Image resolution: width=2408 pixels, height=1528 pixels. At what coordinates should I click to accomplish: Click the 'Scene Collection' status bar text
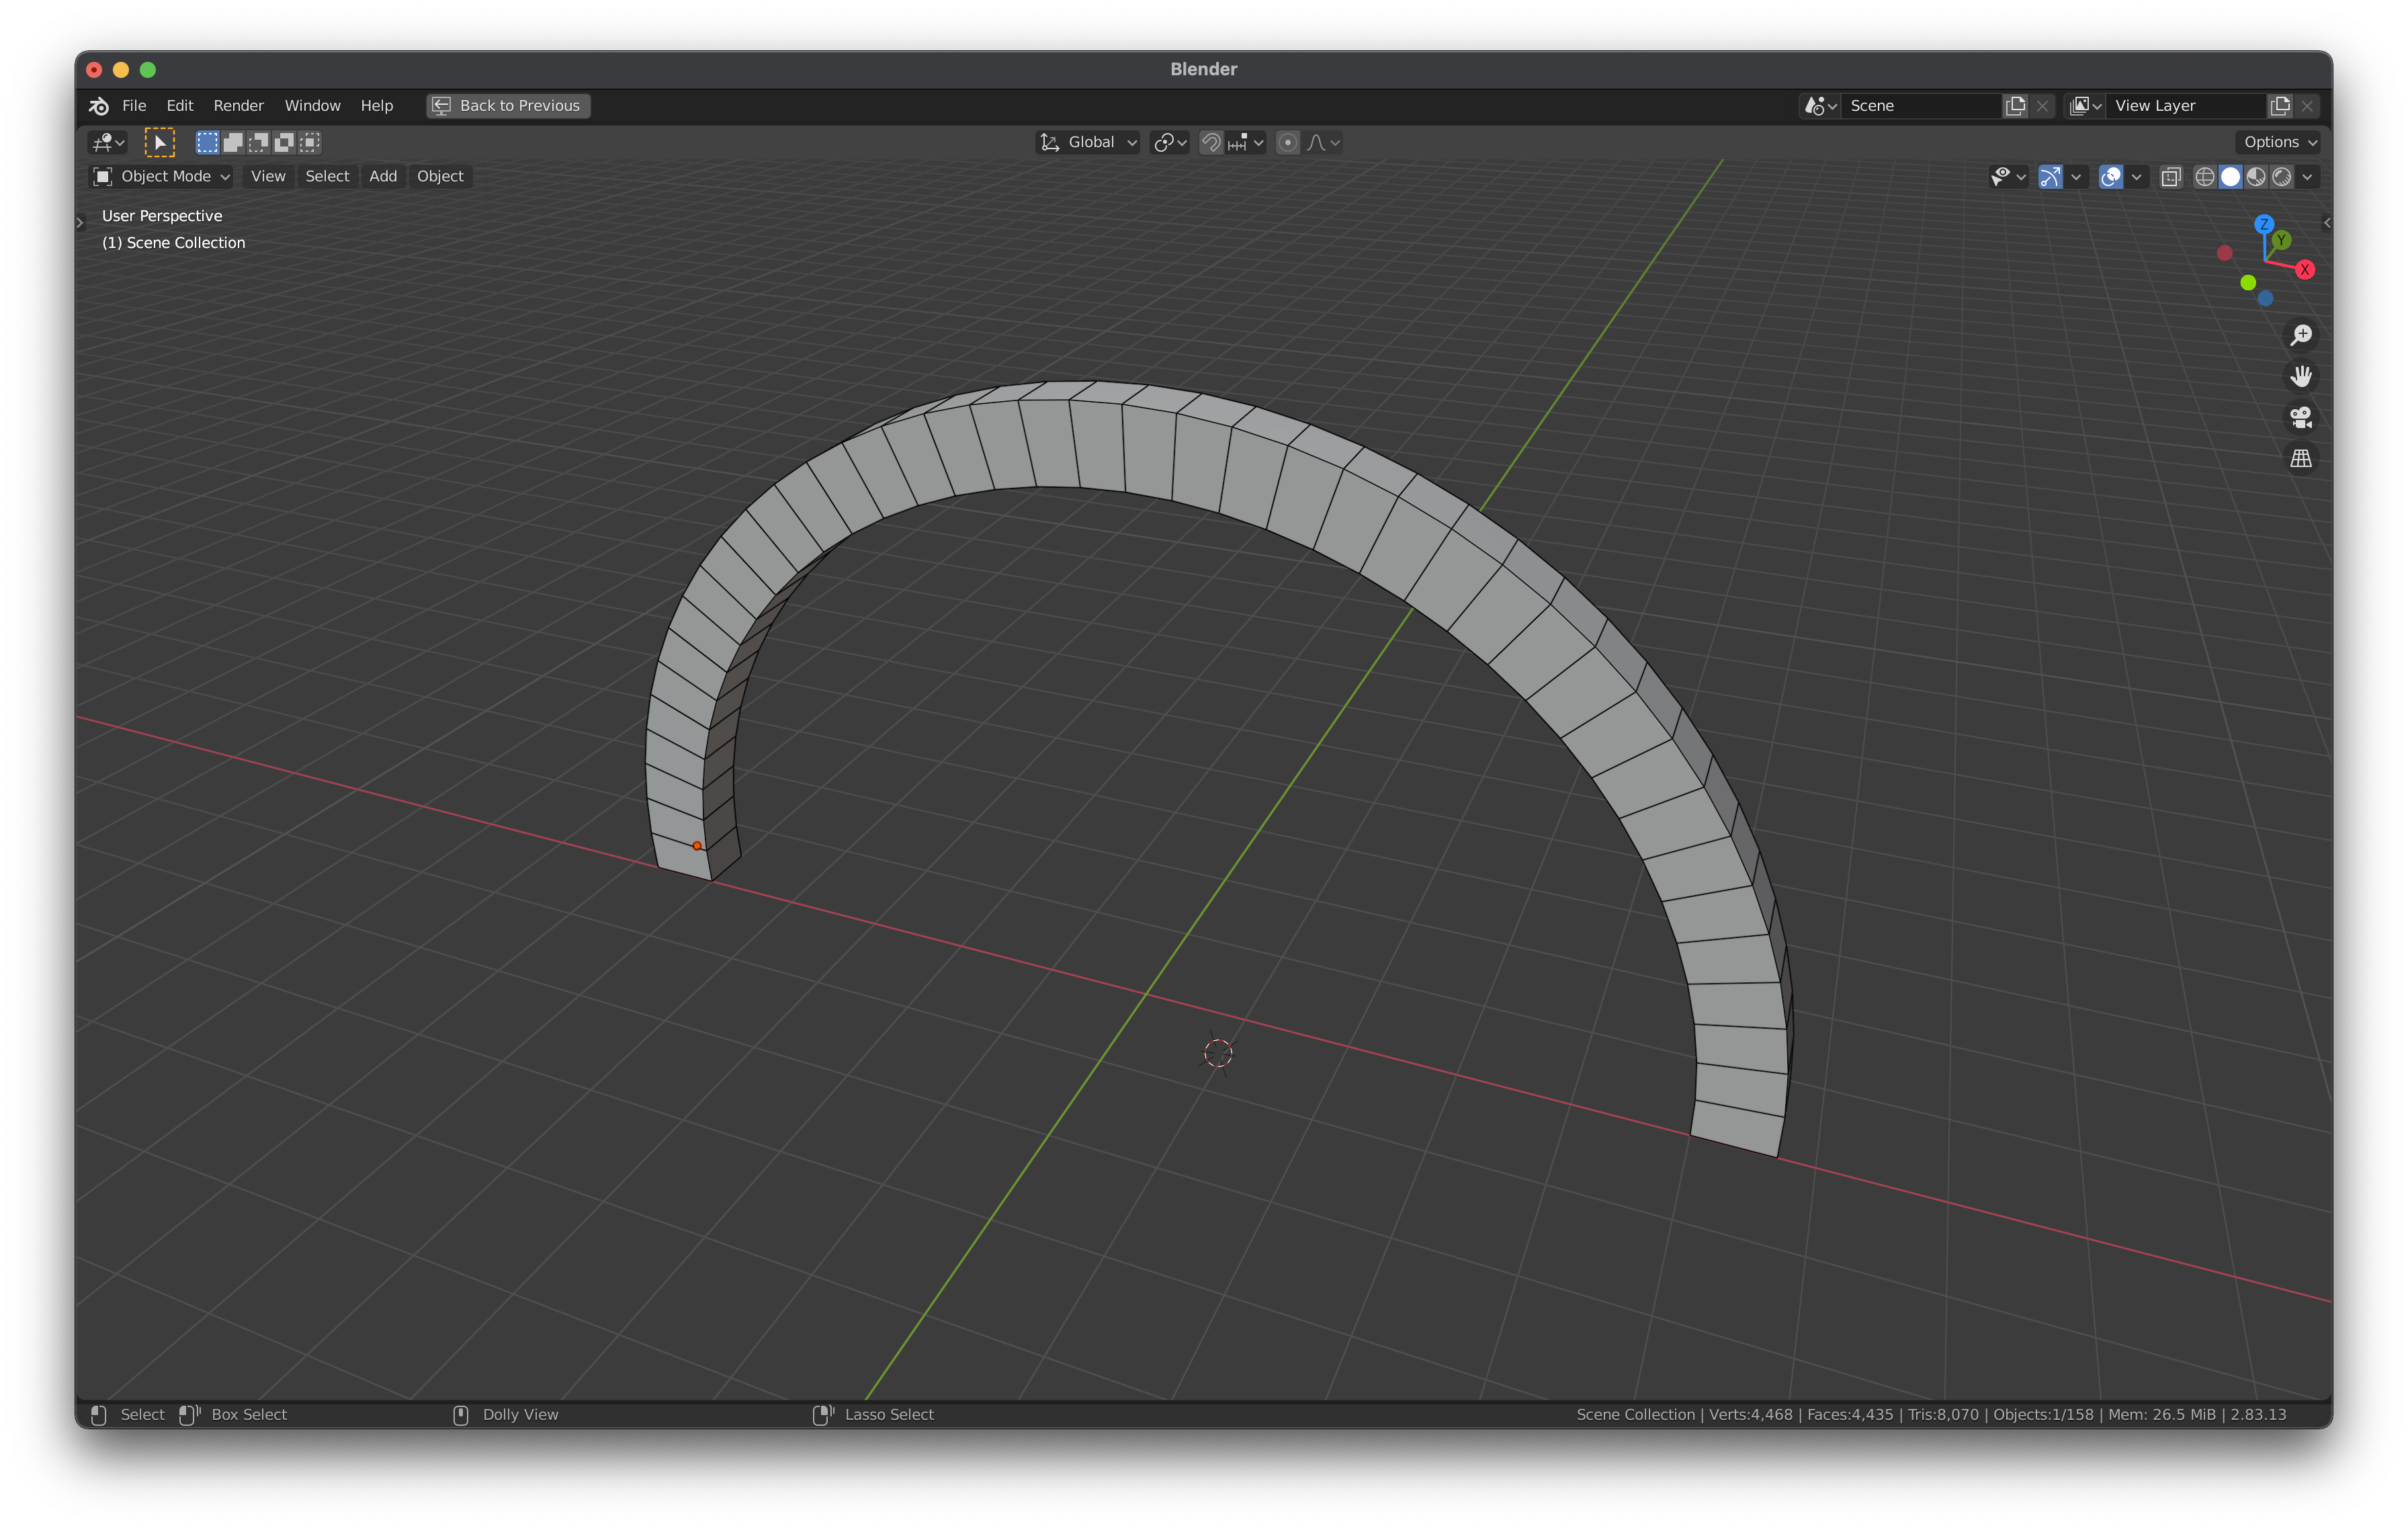pyautogui.click(x=1635, y=1415)
